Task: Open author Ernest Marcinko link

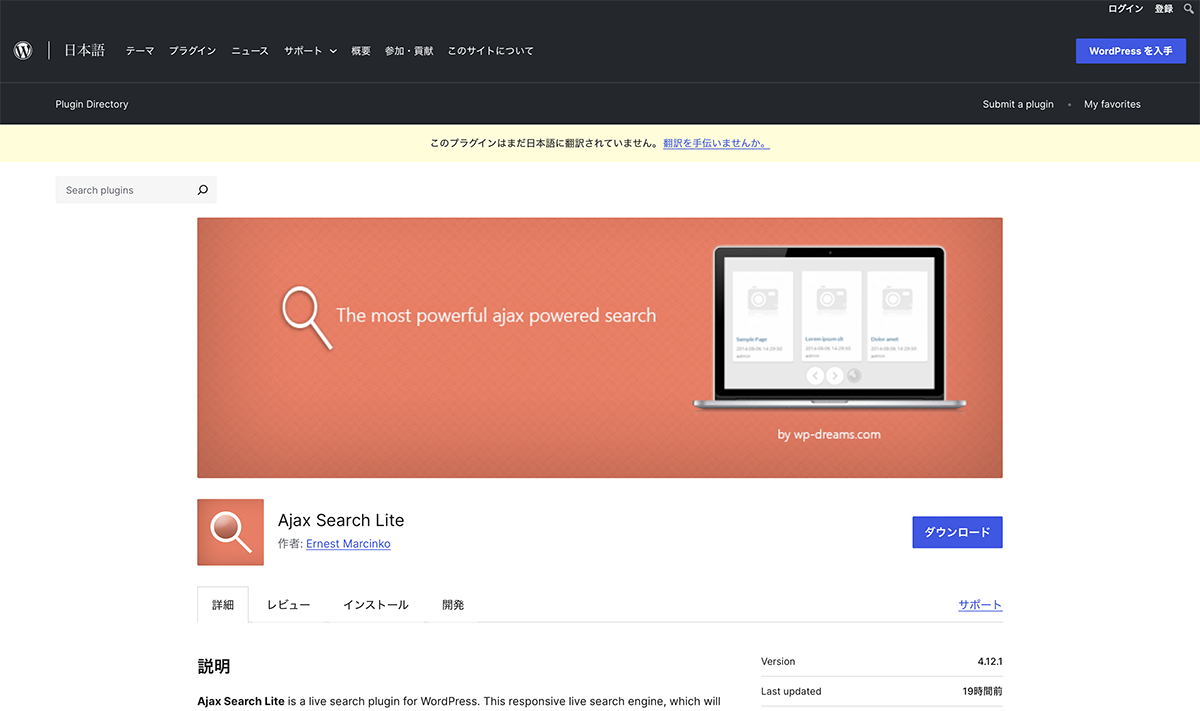Action: point(348,544)
